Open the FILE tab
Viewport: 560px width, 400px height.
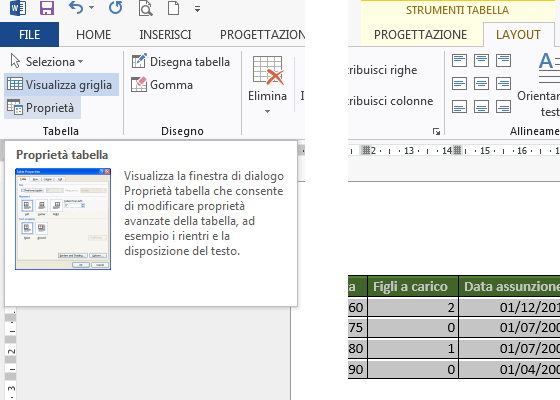click(x=30, y=35)
